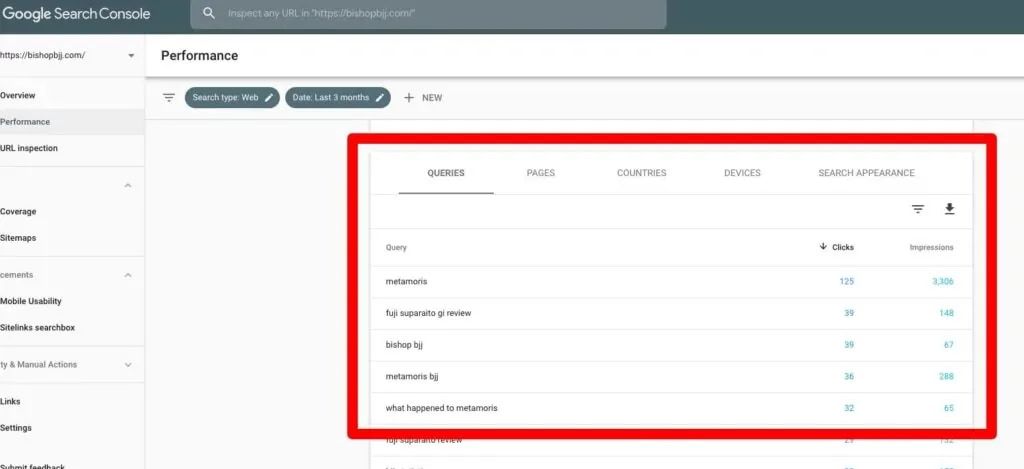Open the Coverage report
This screenshot has height=469, width=1024.
(18, 212)
